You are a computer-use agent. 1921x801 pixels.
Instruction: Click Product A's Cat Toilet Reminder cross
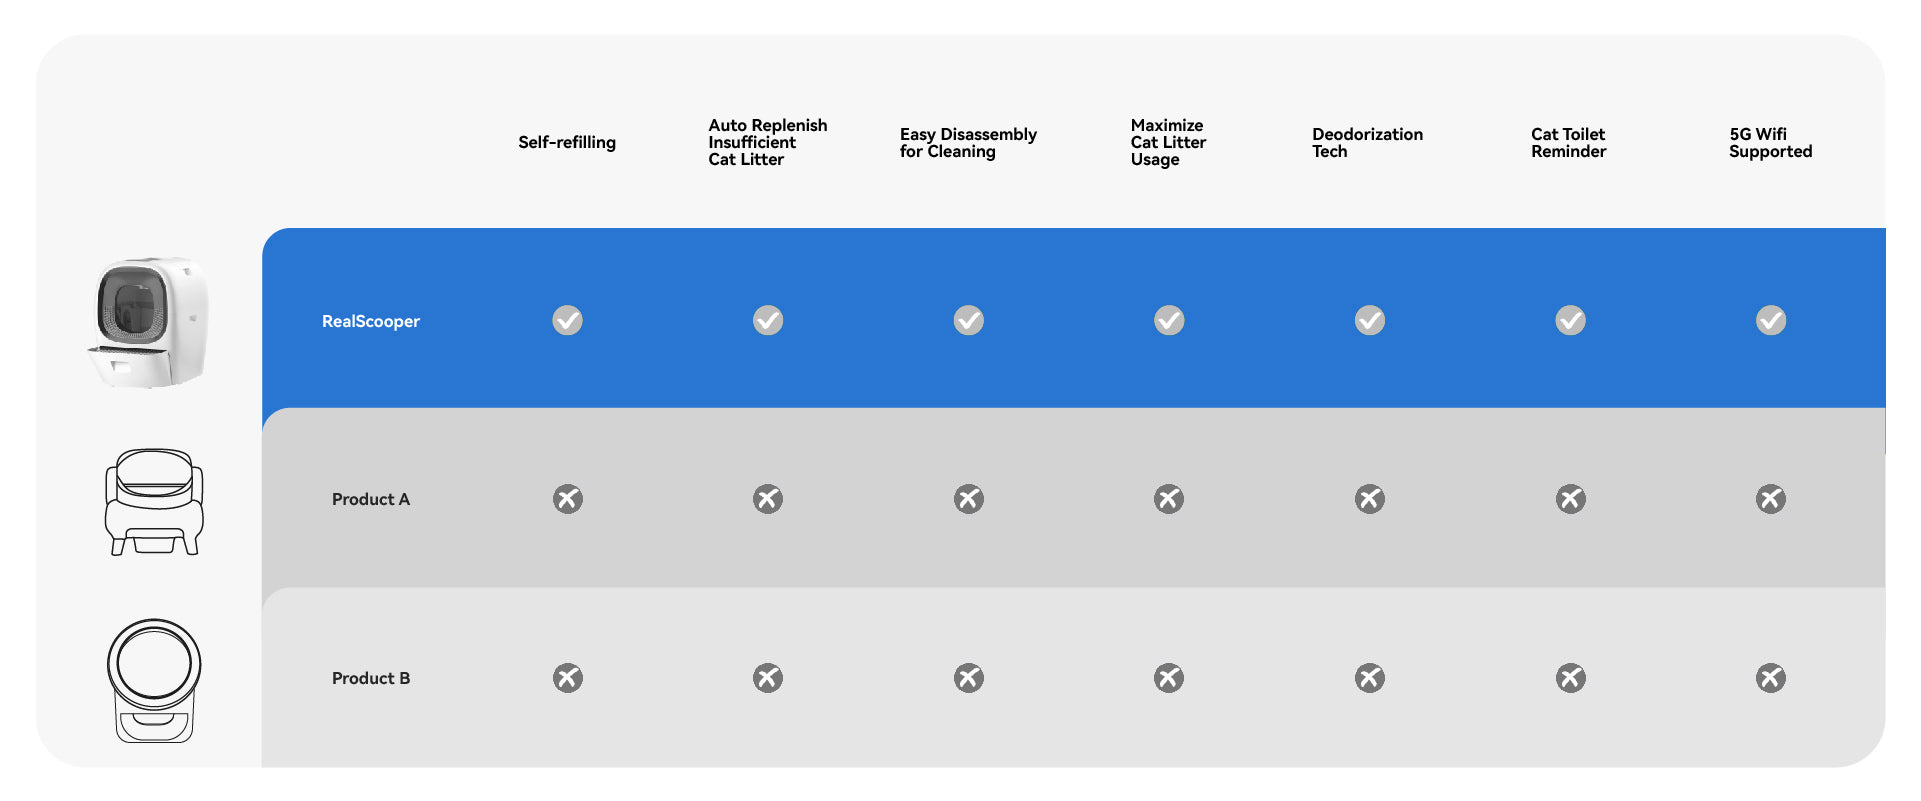[x=1570, y=499]
